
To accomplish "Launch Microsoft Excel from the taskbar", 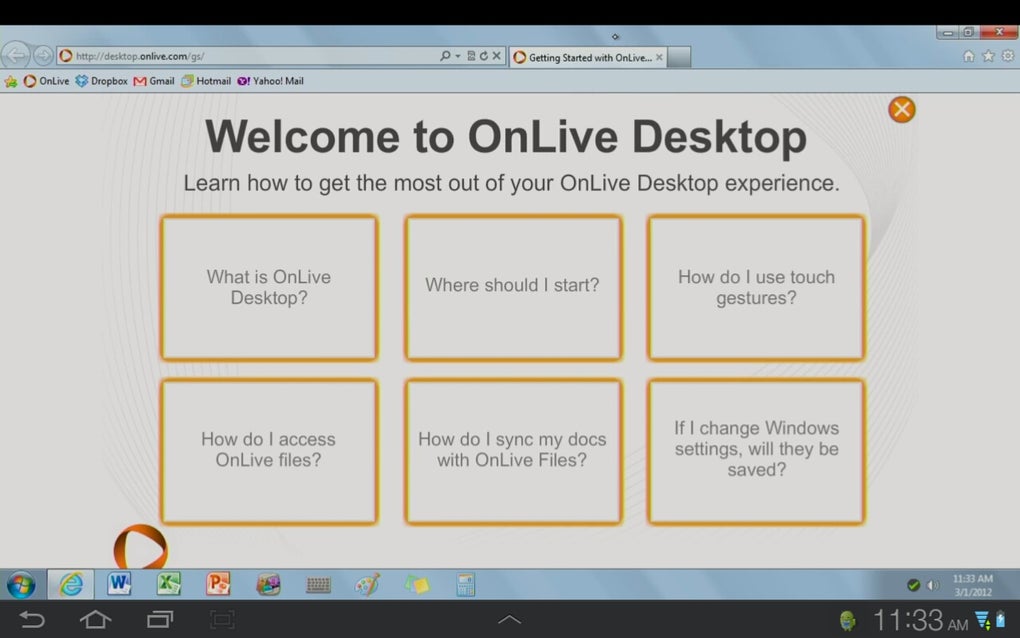I will pos(169,583).
